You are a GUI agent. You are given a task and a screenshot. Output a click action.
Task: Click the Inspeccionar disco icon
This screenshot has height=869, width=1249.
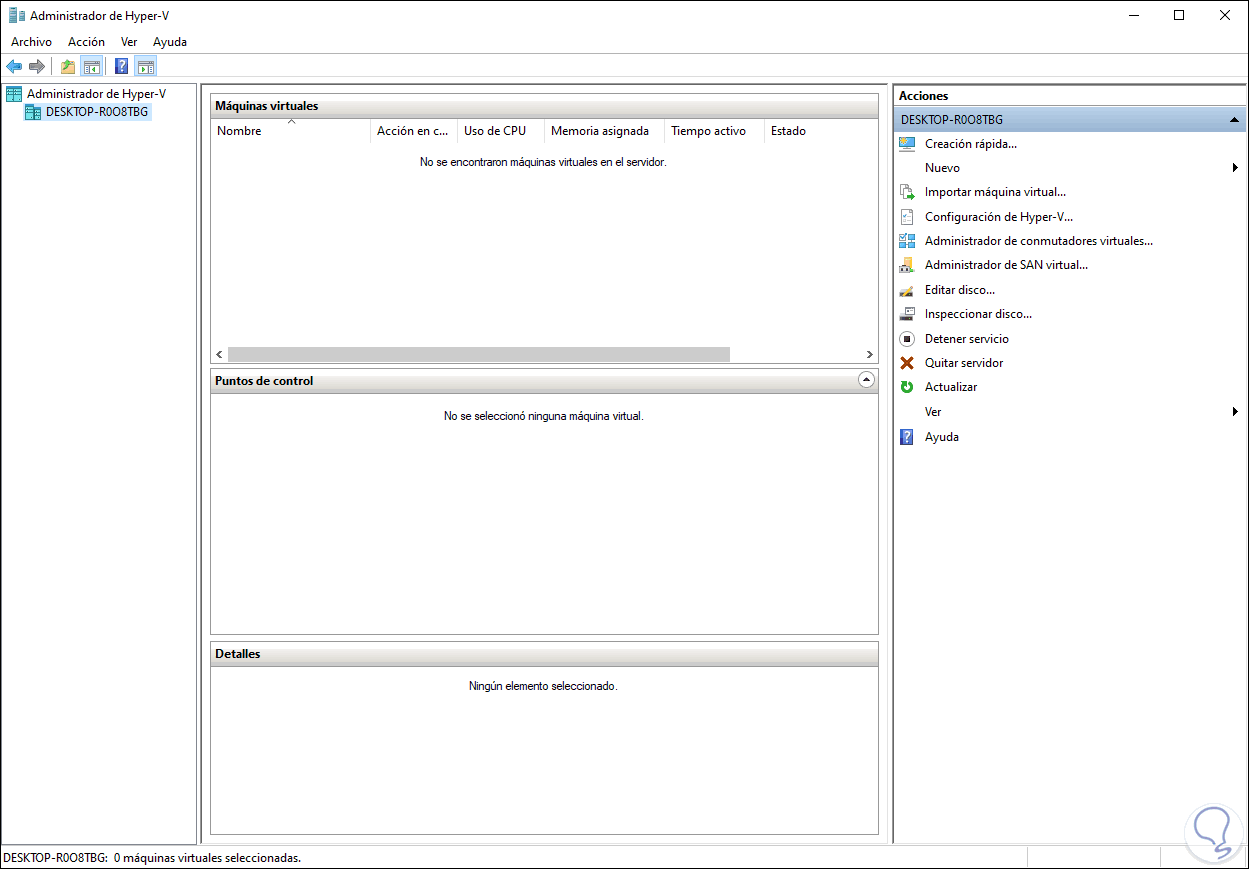tap(907, 314)
